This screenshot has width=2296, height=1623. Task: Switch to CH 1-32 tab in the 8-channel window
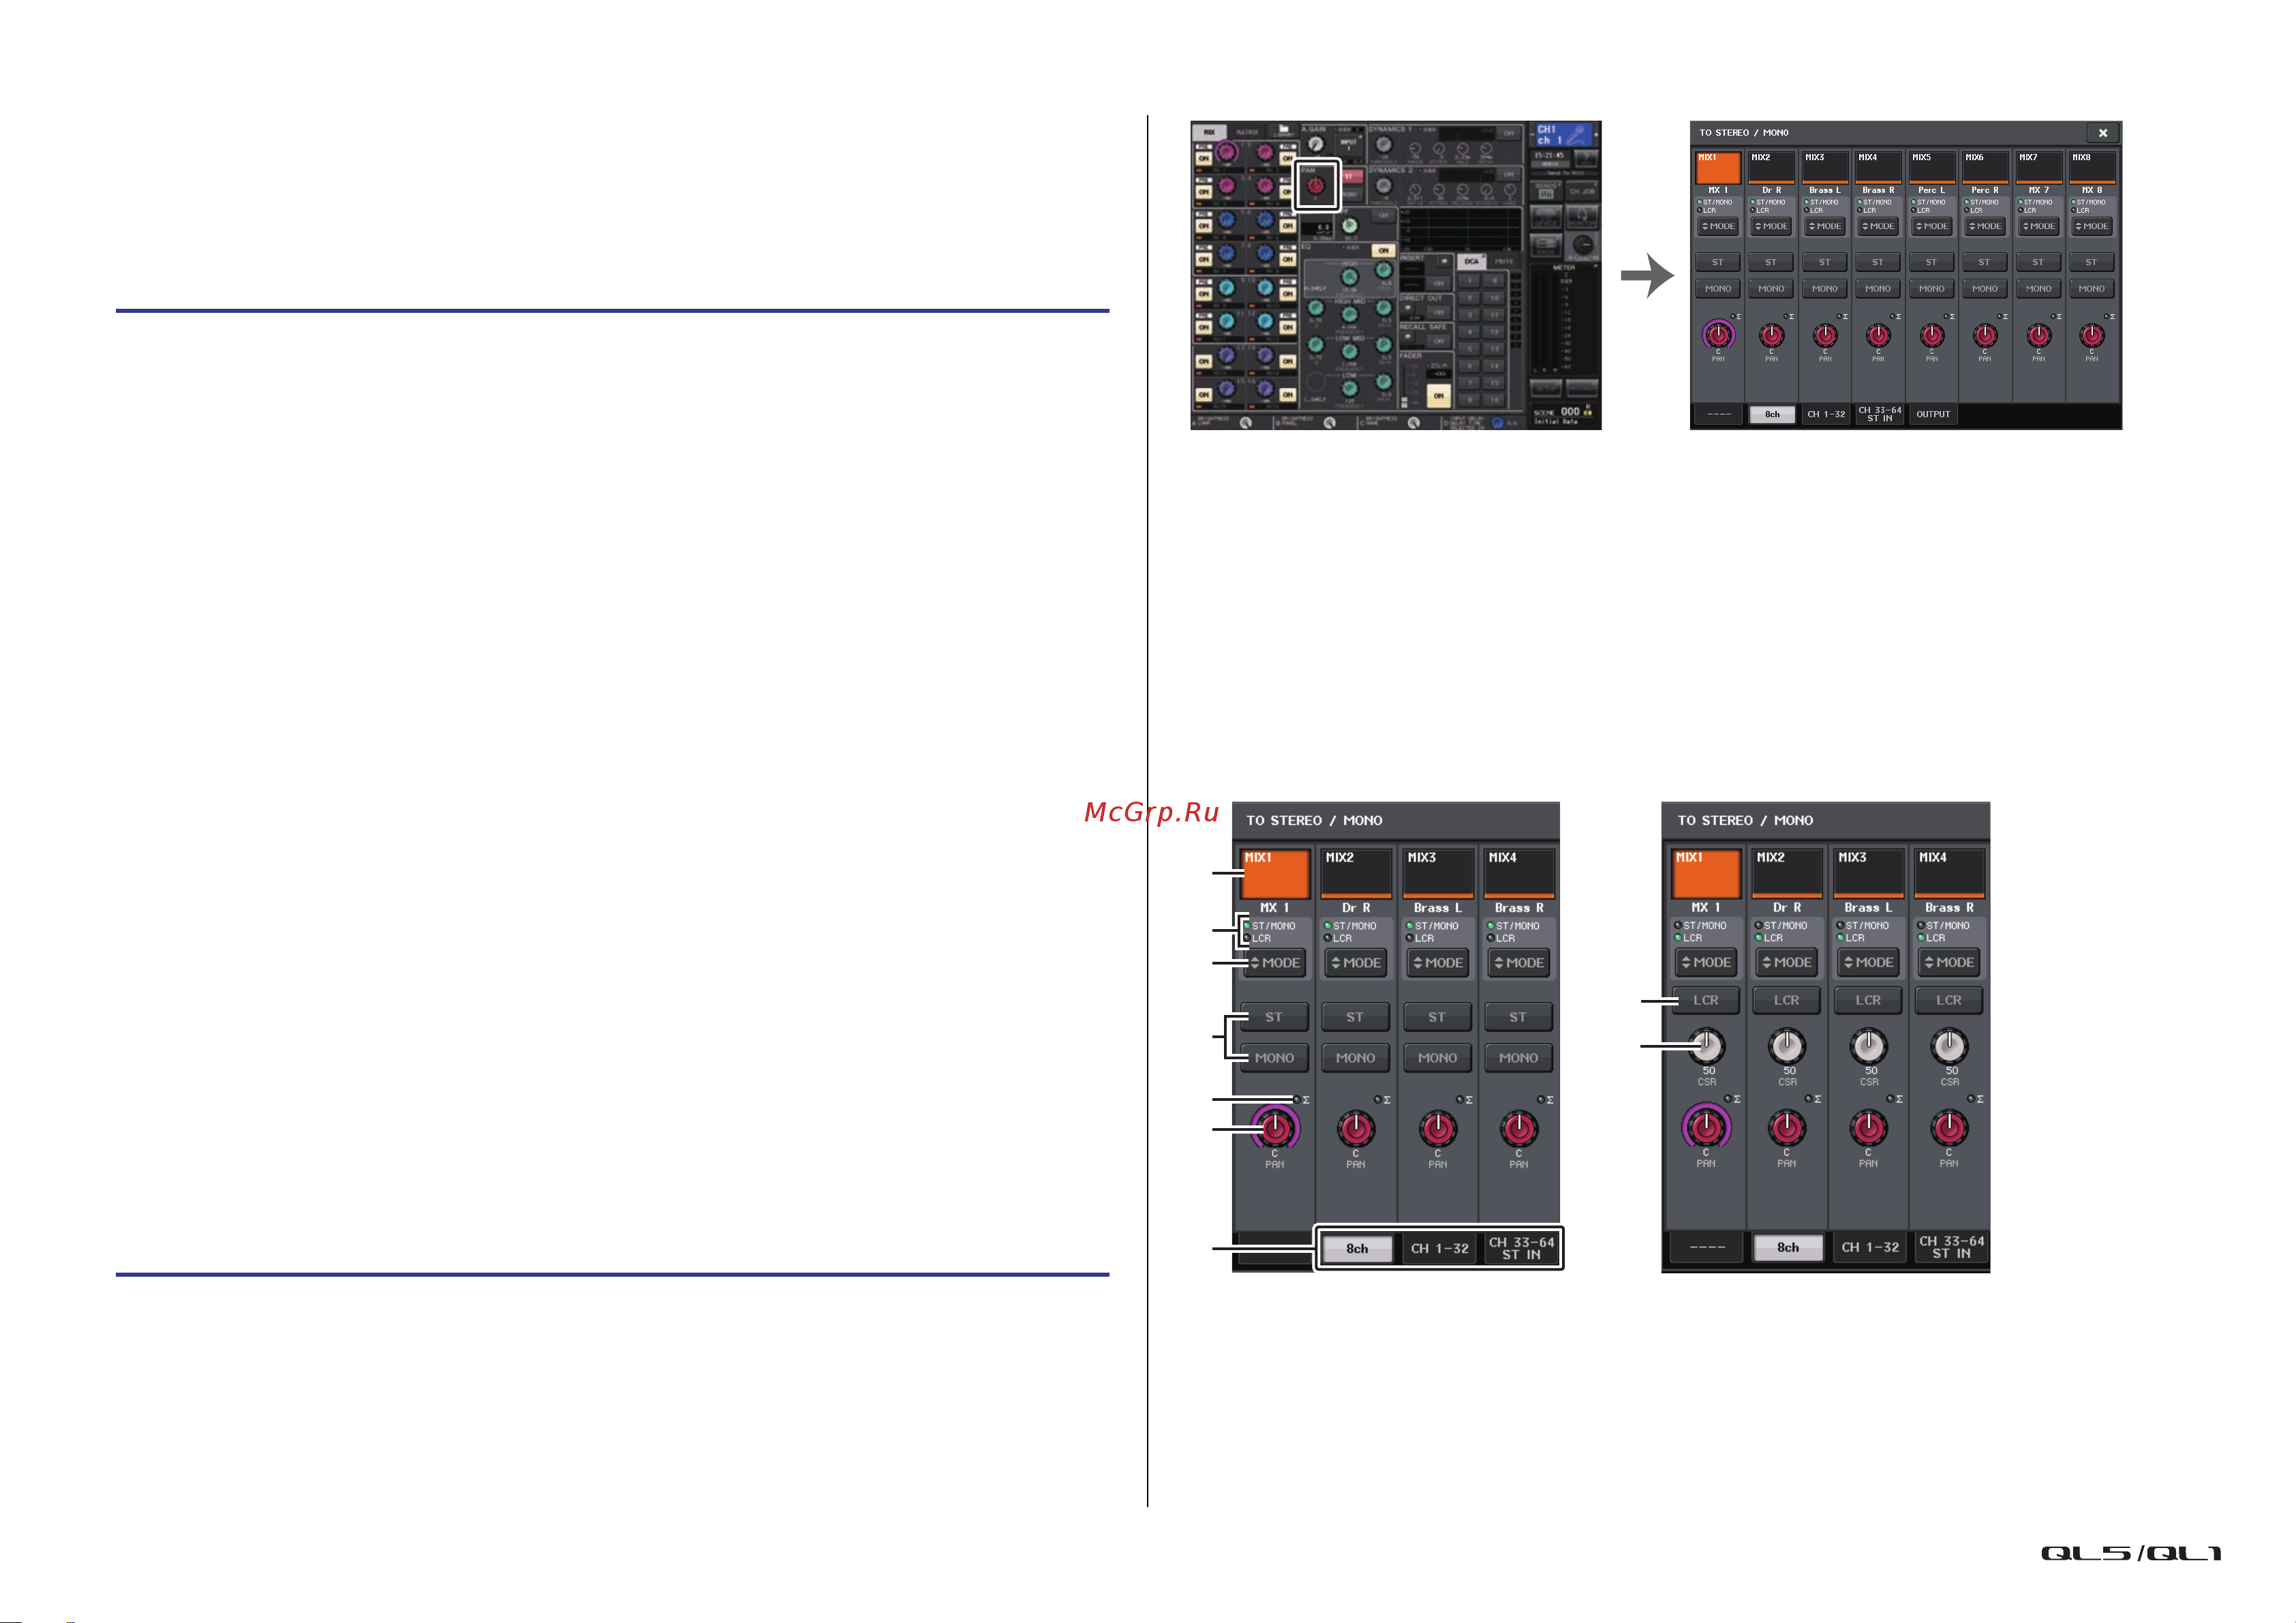1826,414
